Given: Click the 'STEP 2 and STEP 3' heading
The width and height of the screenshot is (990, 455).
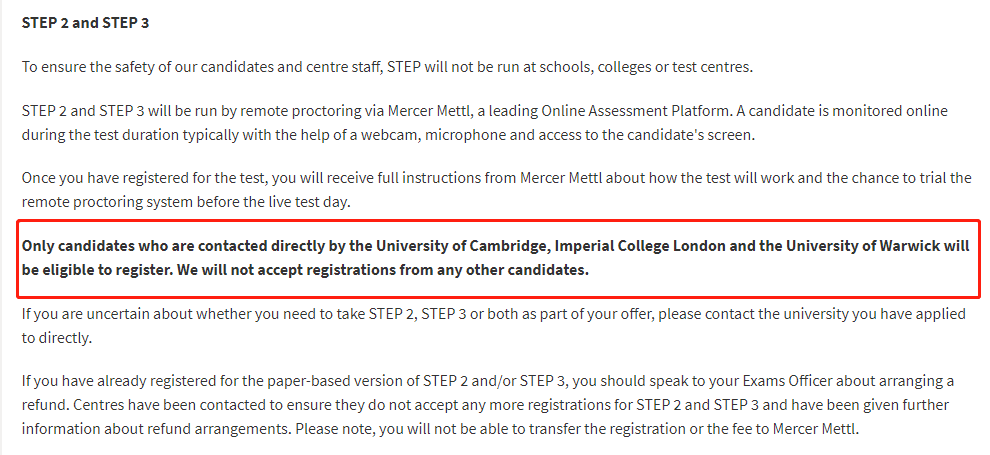Looking at the screenshot, I should pos(85,23).
